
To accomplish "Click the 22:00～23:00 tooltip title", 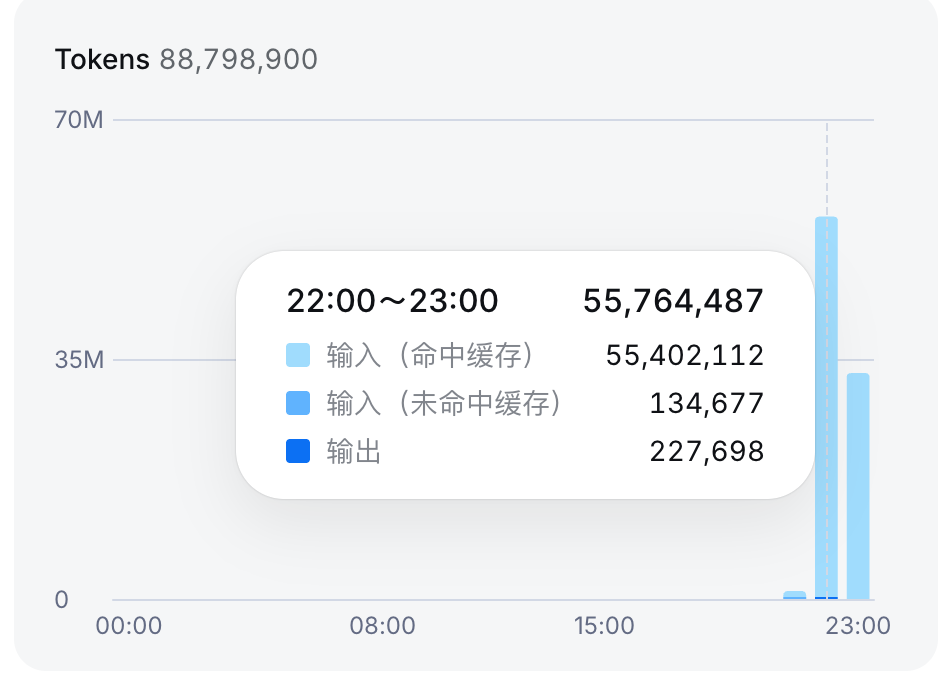I will point(392,301).
